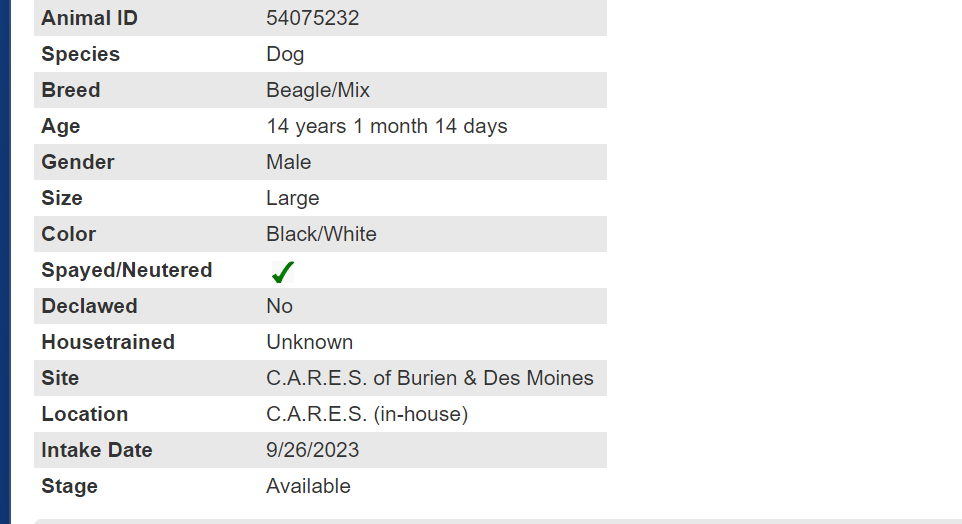Click the C.A.R.E.S. (in-house) location value
The height and width of the screenshot is (524, 962).
pyautogui.click(x=366, y=414)
